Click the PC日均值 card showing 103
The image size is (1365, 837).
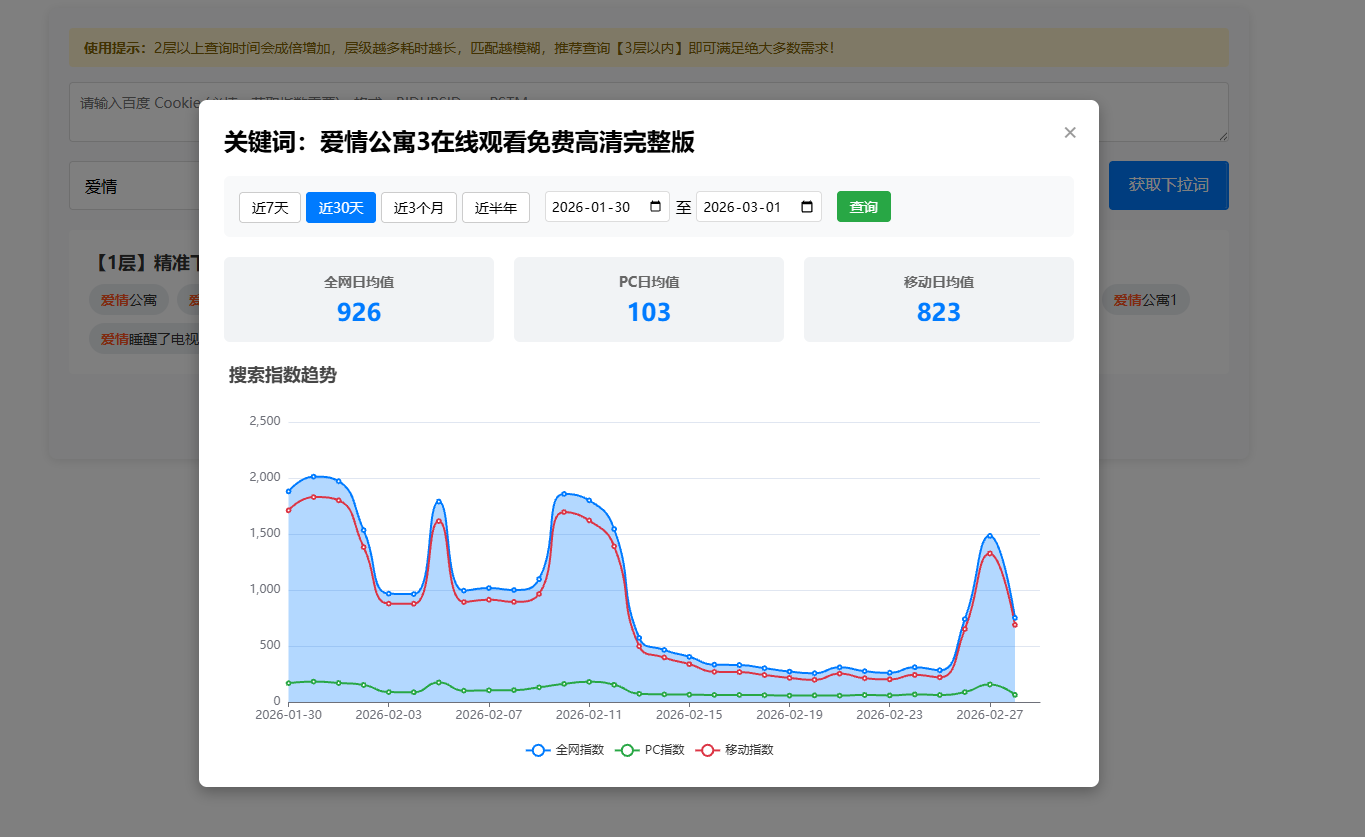click(x=649, y=299)
